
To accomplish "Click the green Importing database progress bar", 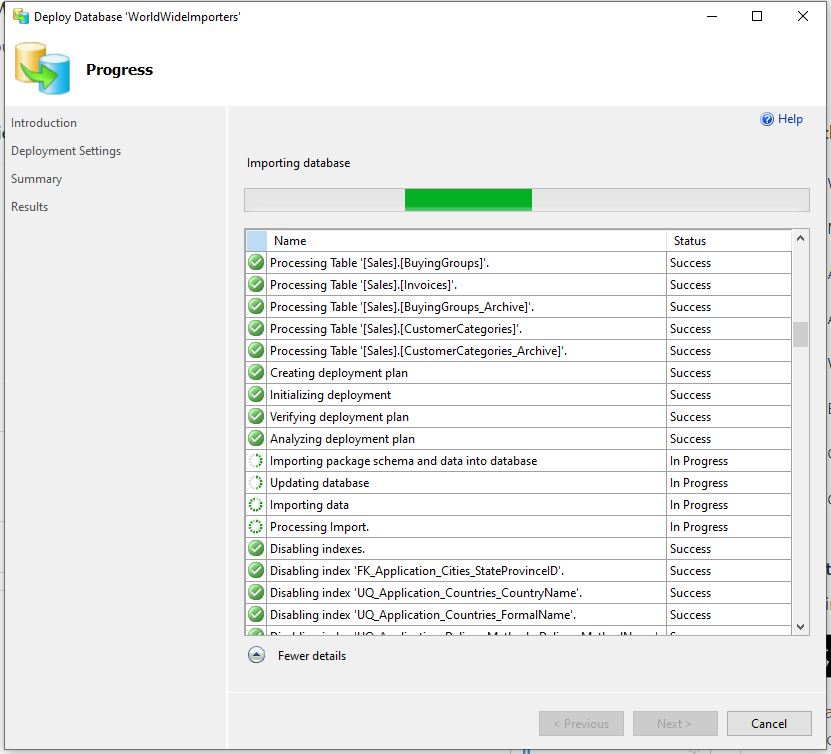I will tap(468, 200).
